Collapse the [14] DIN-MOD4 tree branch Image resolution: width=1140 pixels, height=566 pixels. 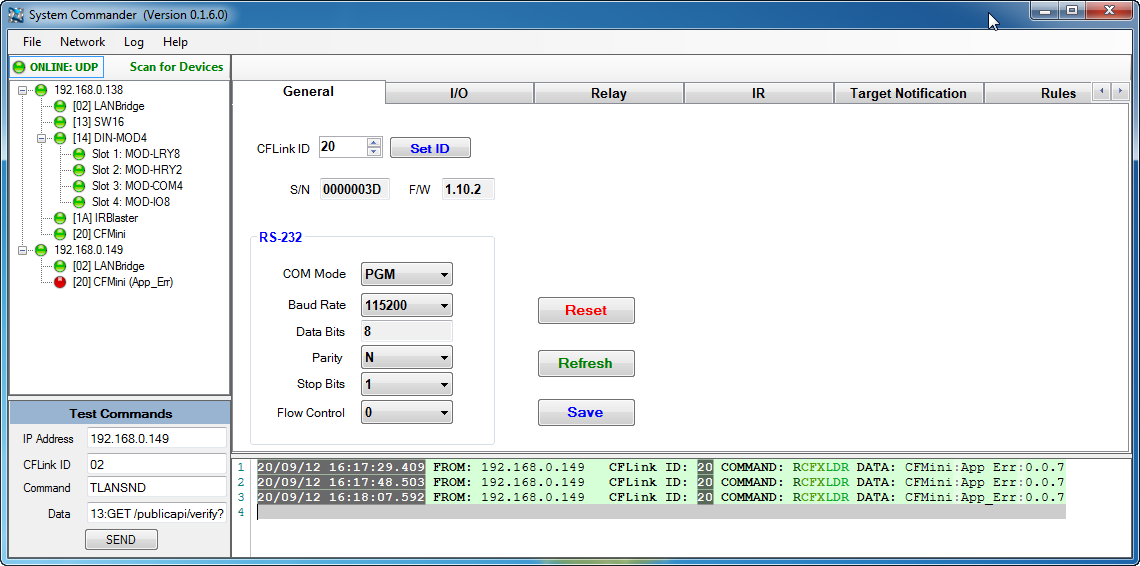[42, 138]
